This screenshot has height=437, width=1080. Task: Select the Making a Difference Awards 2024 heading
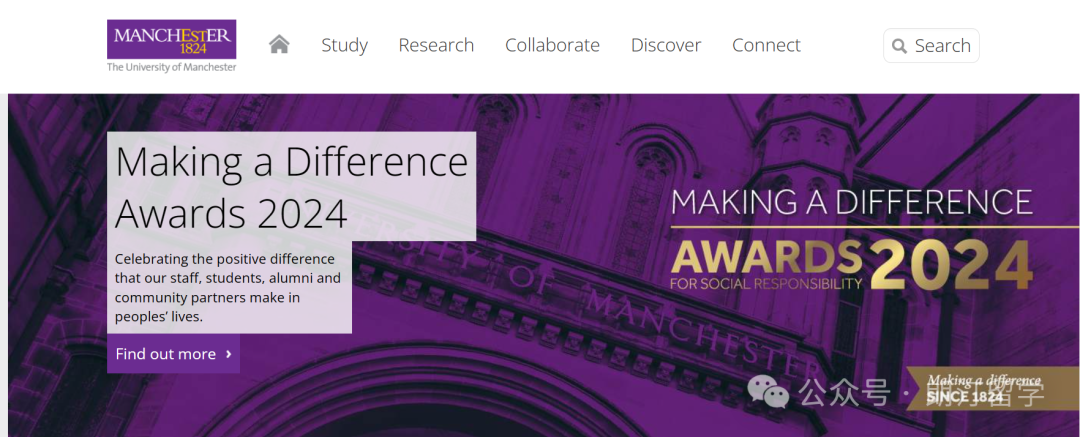[x=291, y=187]
